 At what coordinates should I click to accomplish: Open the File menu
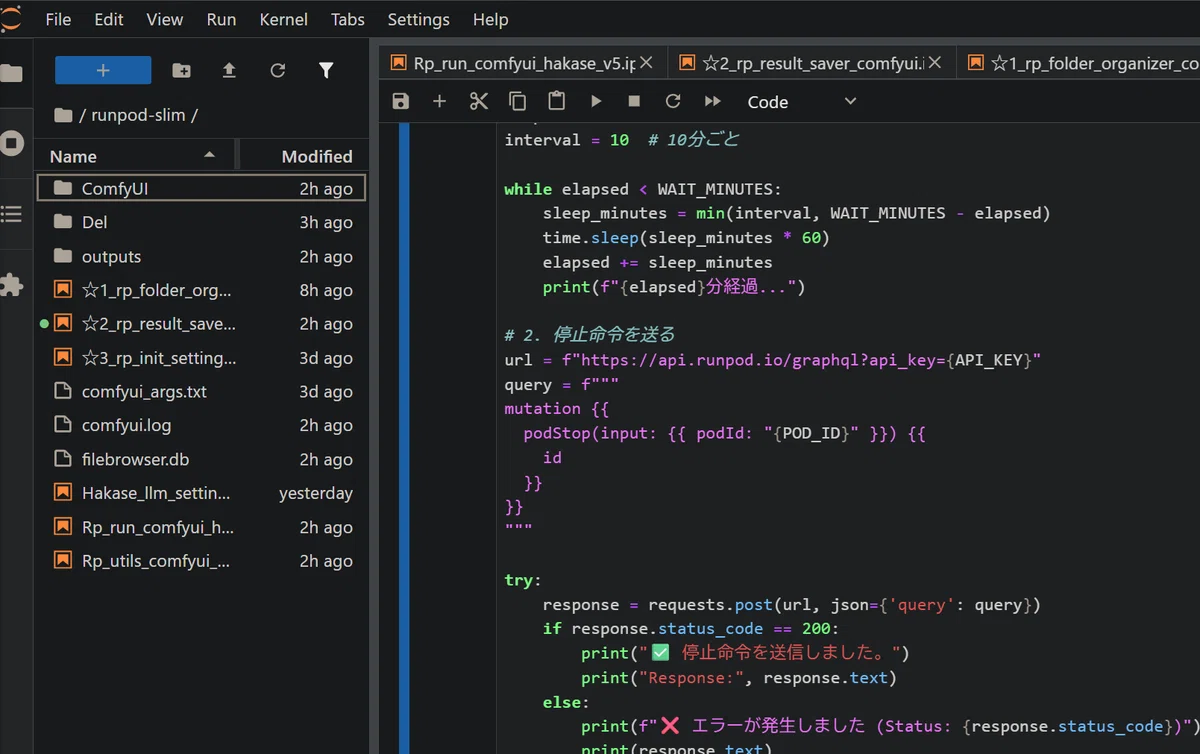tap(58, 19)
